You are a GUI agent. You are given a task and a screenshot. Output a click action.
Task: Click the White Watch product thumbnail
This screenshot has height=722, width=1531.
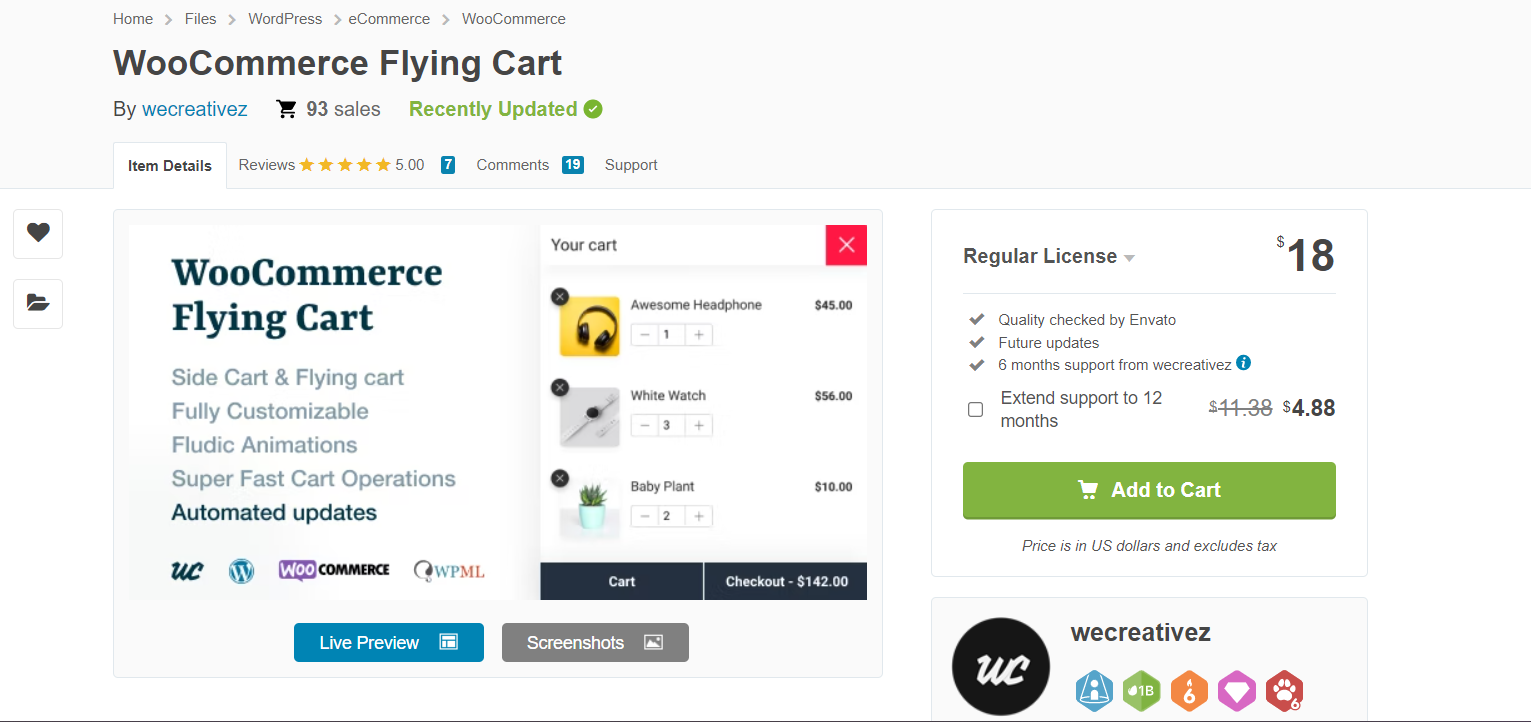(x=590, y=417)
